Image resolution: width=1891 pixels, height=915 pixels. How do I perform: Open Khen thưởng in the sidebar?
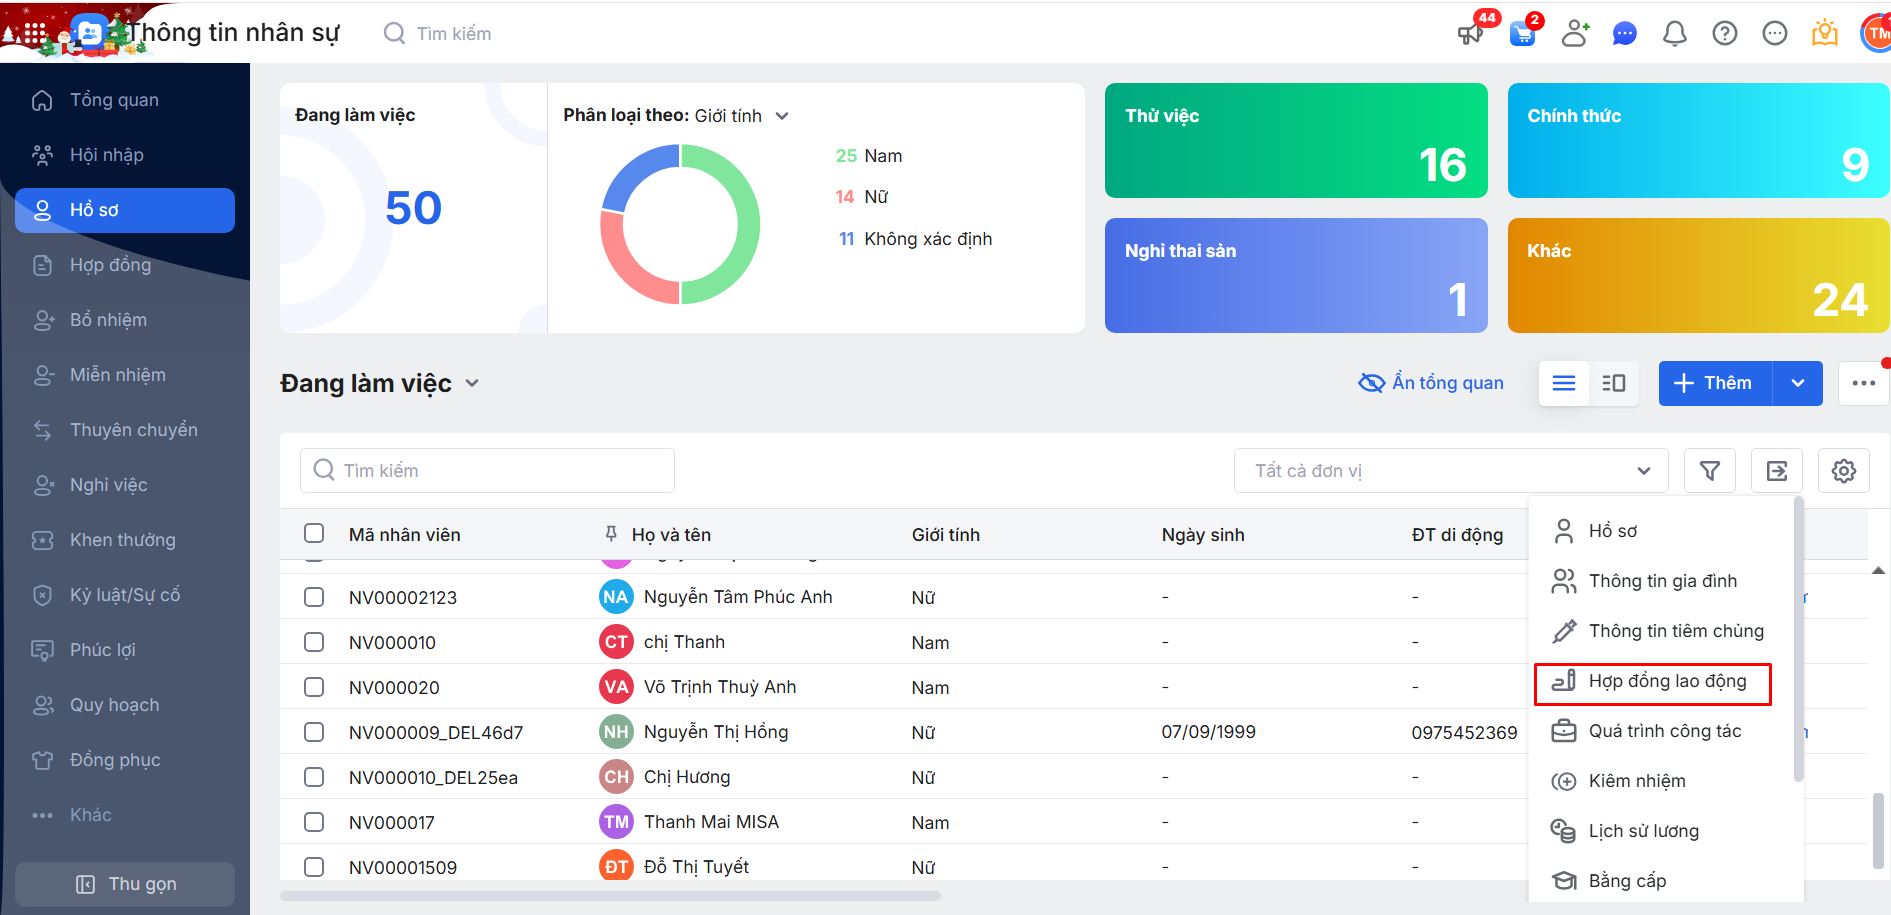click(122, 540)
